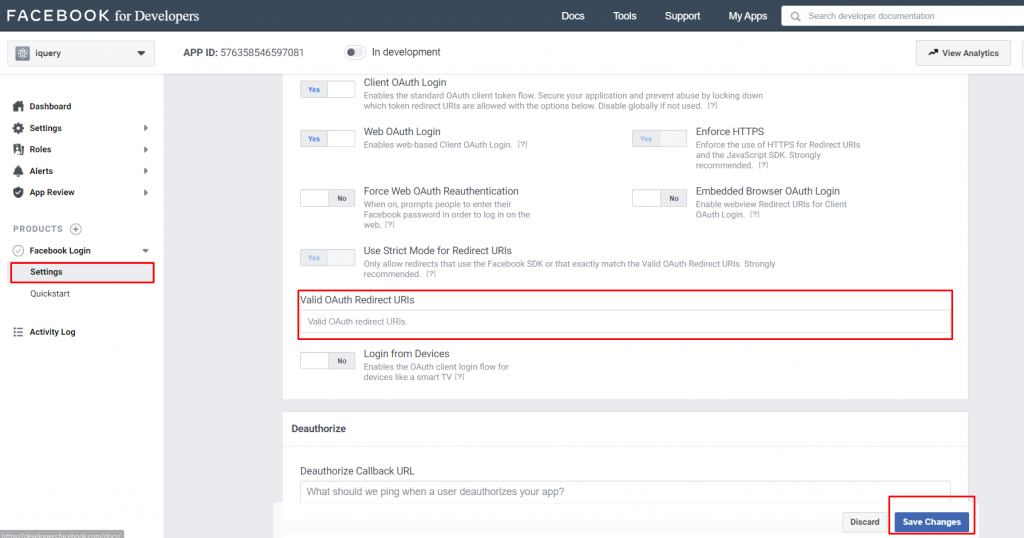Screen dimensions: 1024x538
Task: Open Docs in top navigation
Action: point(573,16)
